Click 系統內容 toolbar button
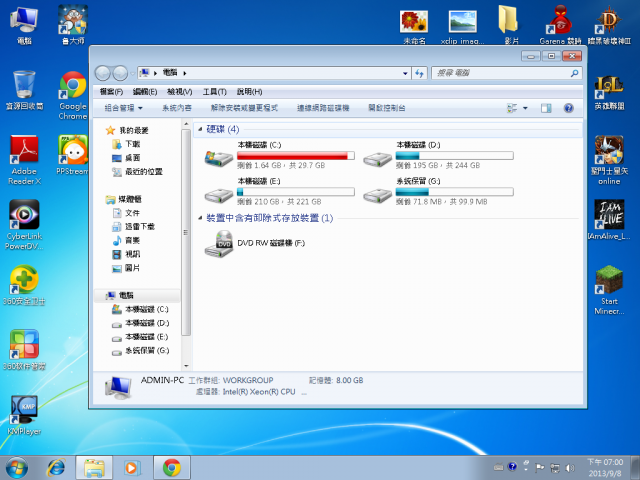This screenshot has height=480, width=640. point(177,108)
